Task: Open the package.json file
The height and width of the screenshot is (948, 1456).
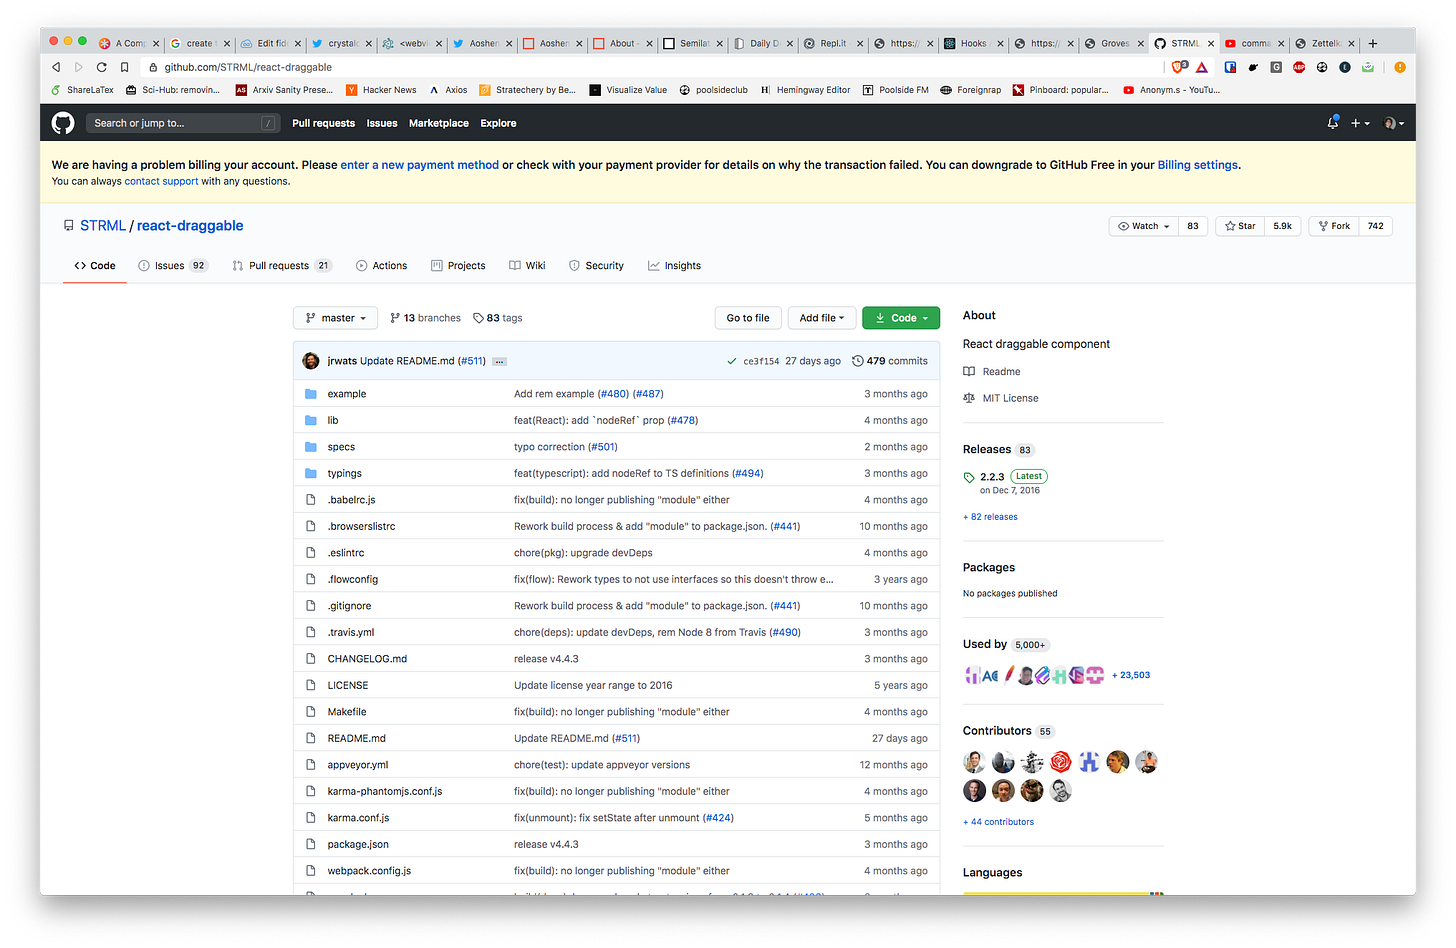Action: [x=358, y=845]
